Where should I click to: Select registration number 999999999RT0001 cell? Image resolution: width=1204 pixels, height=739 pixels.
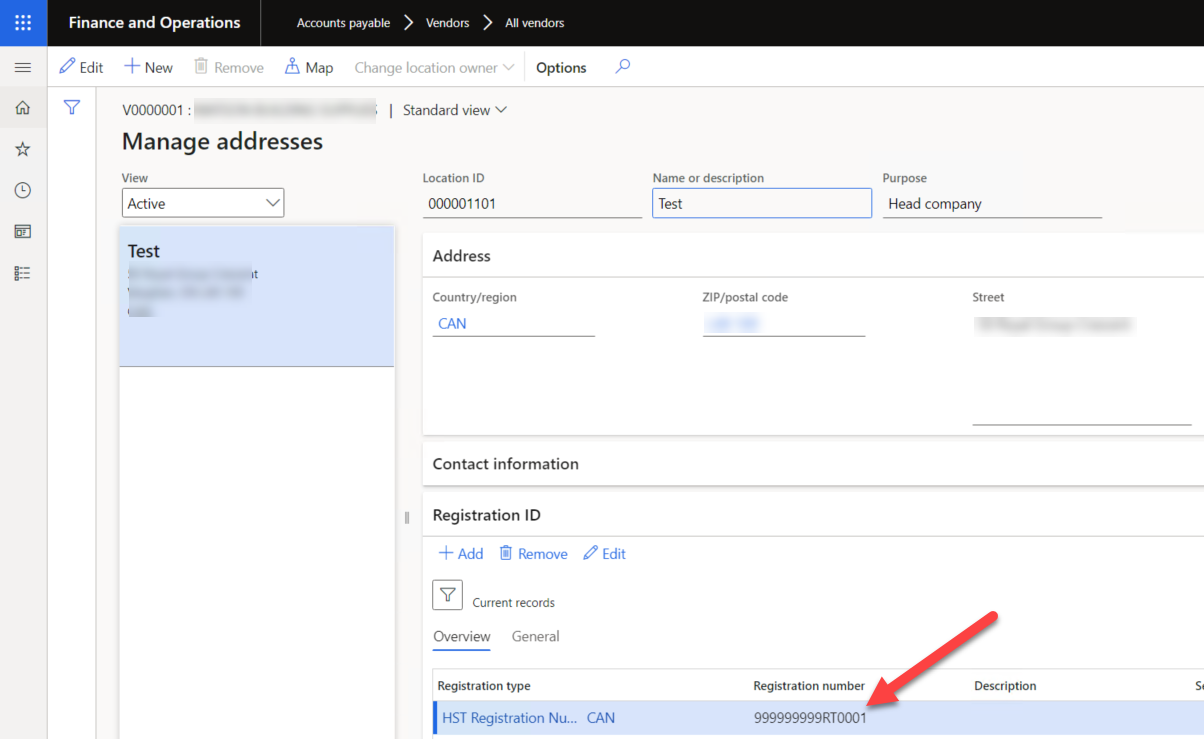(x=810, y=718)
